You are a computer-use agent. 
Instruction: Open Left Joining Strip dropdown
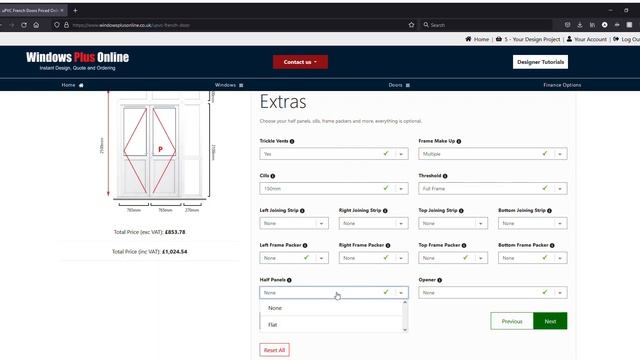(294, 223)
